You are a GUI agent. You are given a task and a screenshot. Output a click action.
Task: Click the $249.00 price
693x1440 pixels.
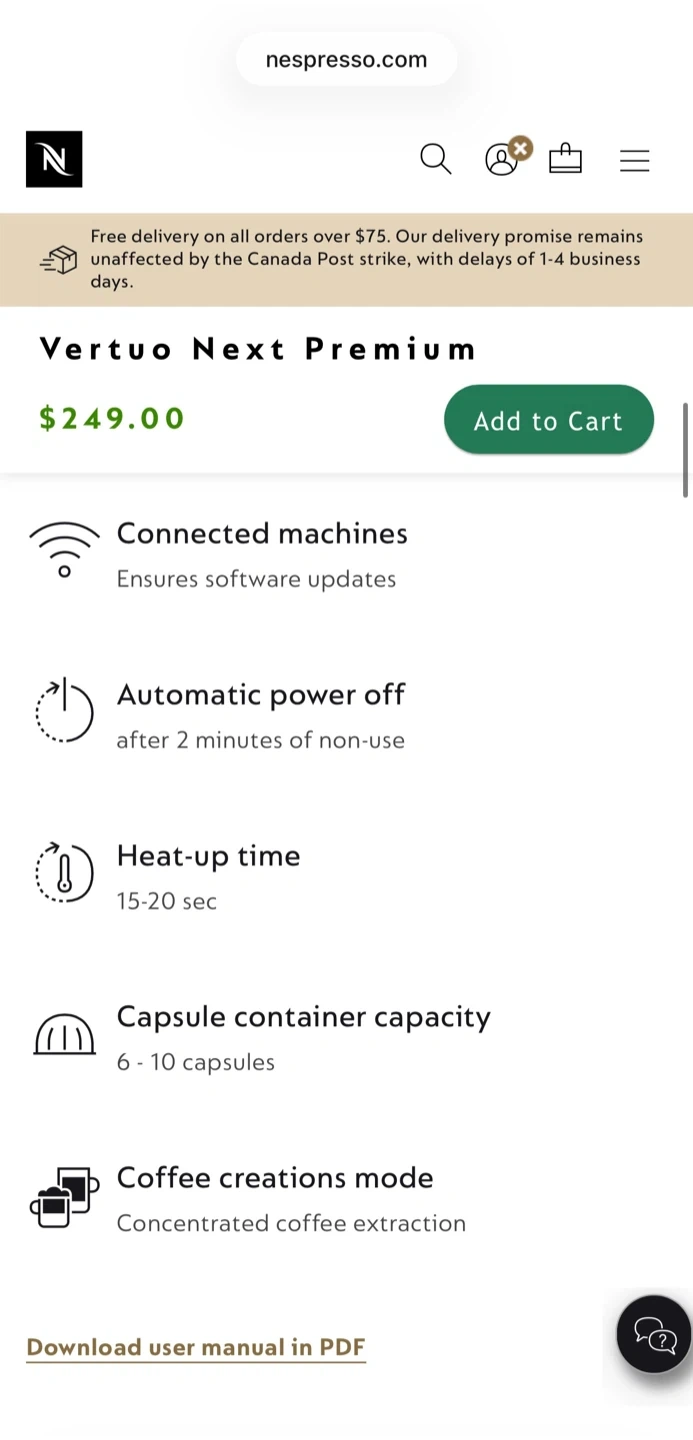pos(112,418)
